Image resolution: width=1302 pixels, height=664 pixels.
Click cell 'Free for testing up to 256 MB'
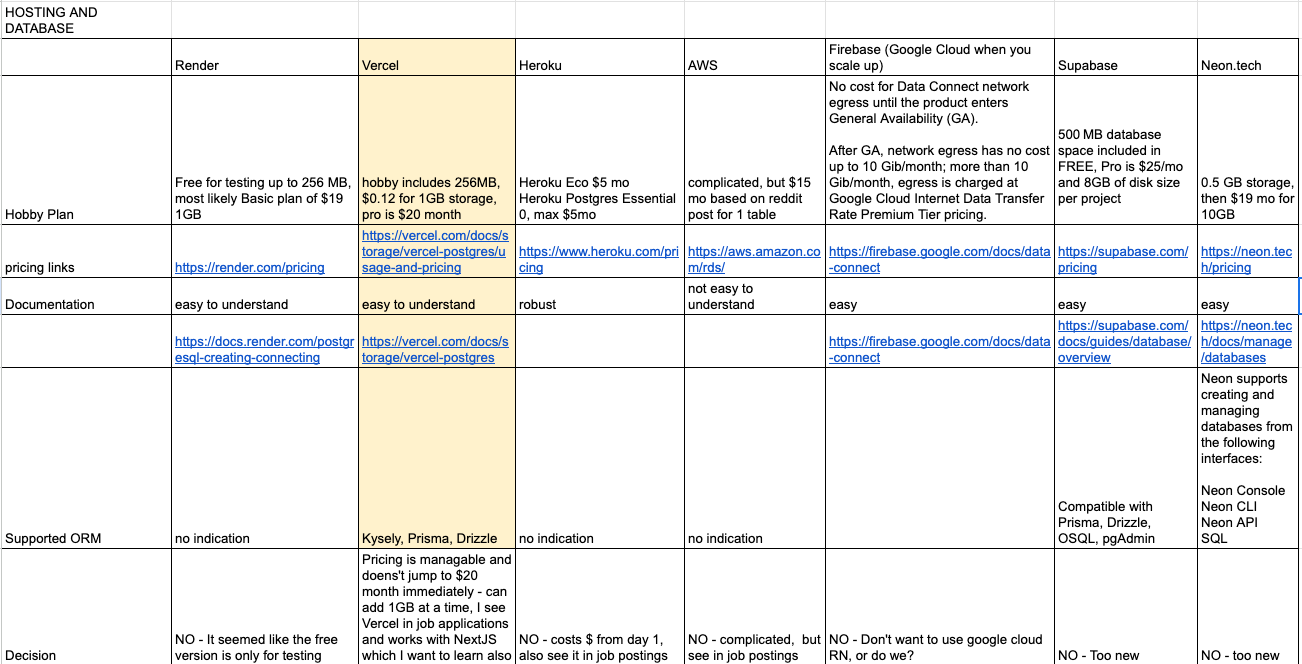[264, 150]
